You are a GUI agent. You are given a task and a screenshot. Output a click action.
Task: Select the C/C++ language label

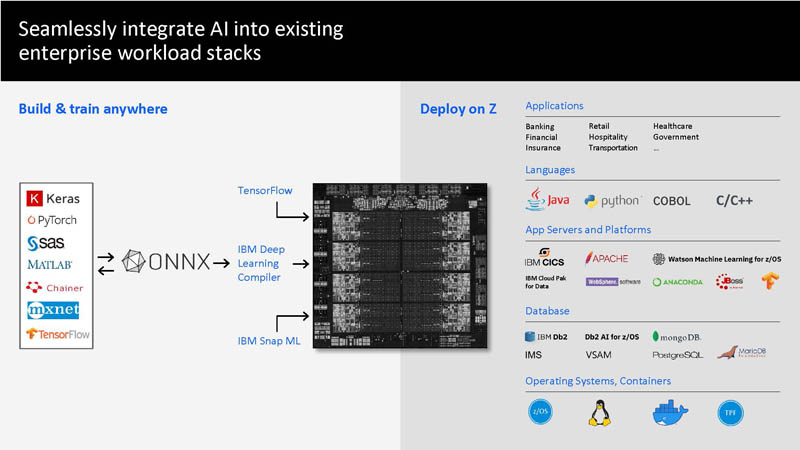[x=734, y=201]
